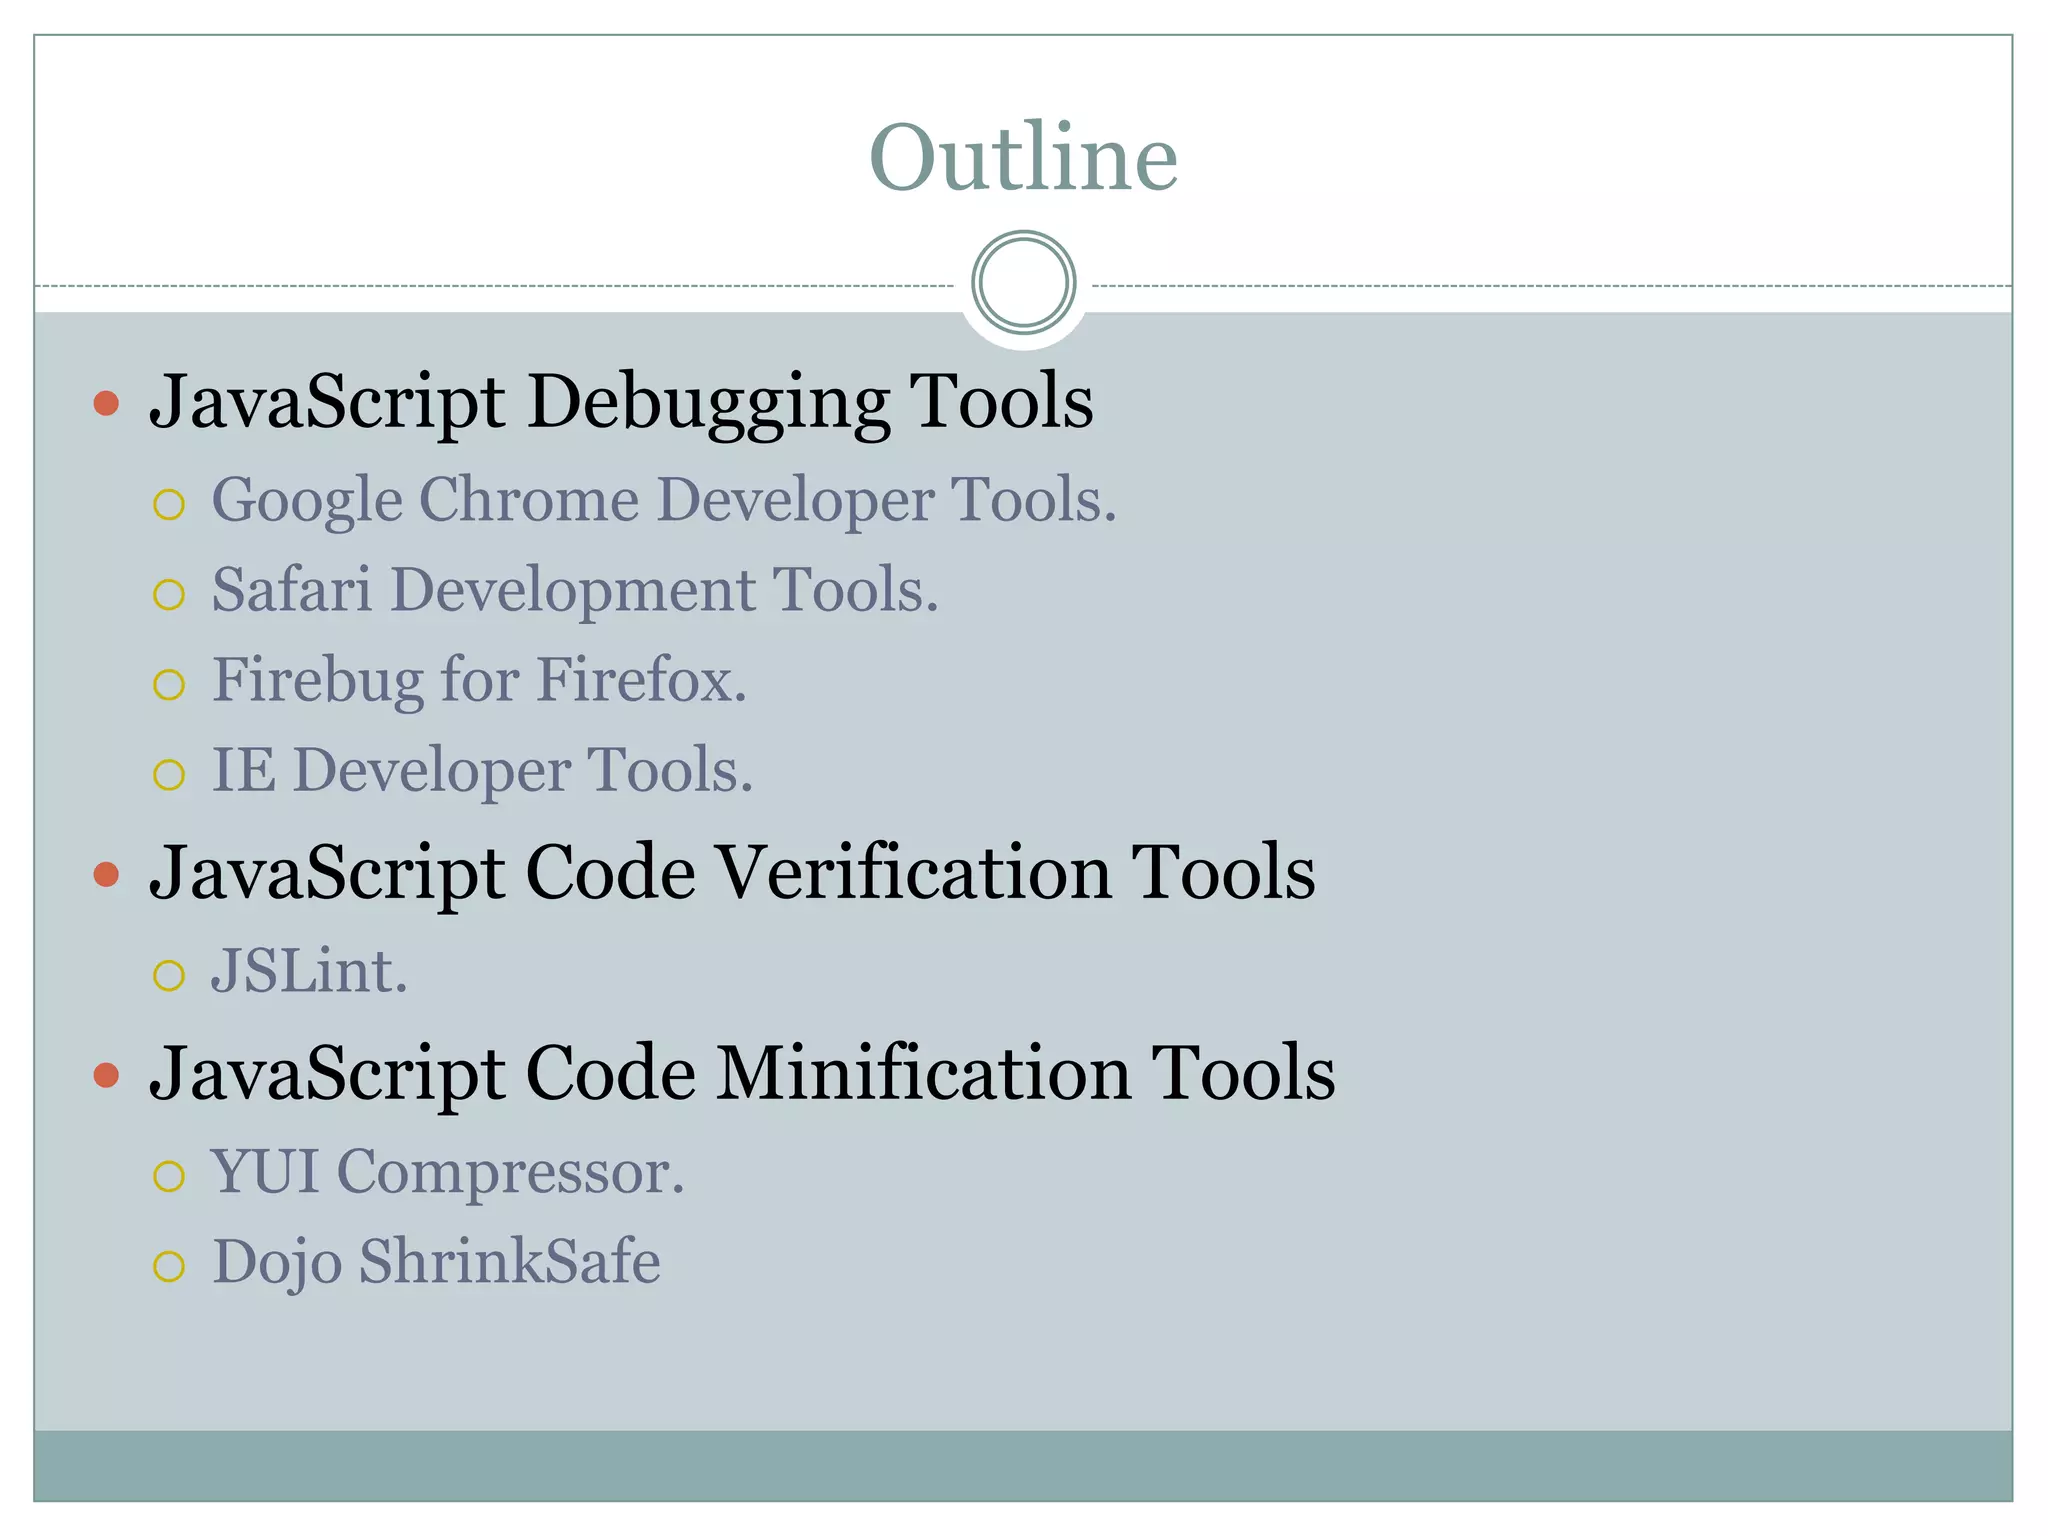Click the Outline slide title

pyautogui.click(x=1023, y=157)
